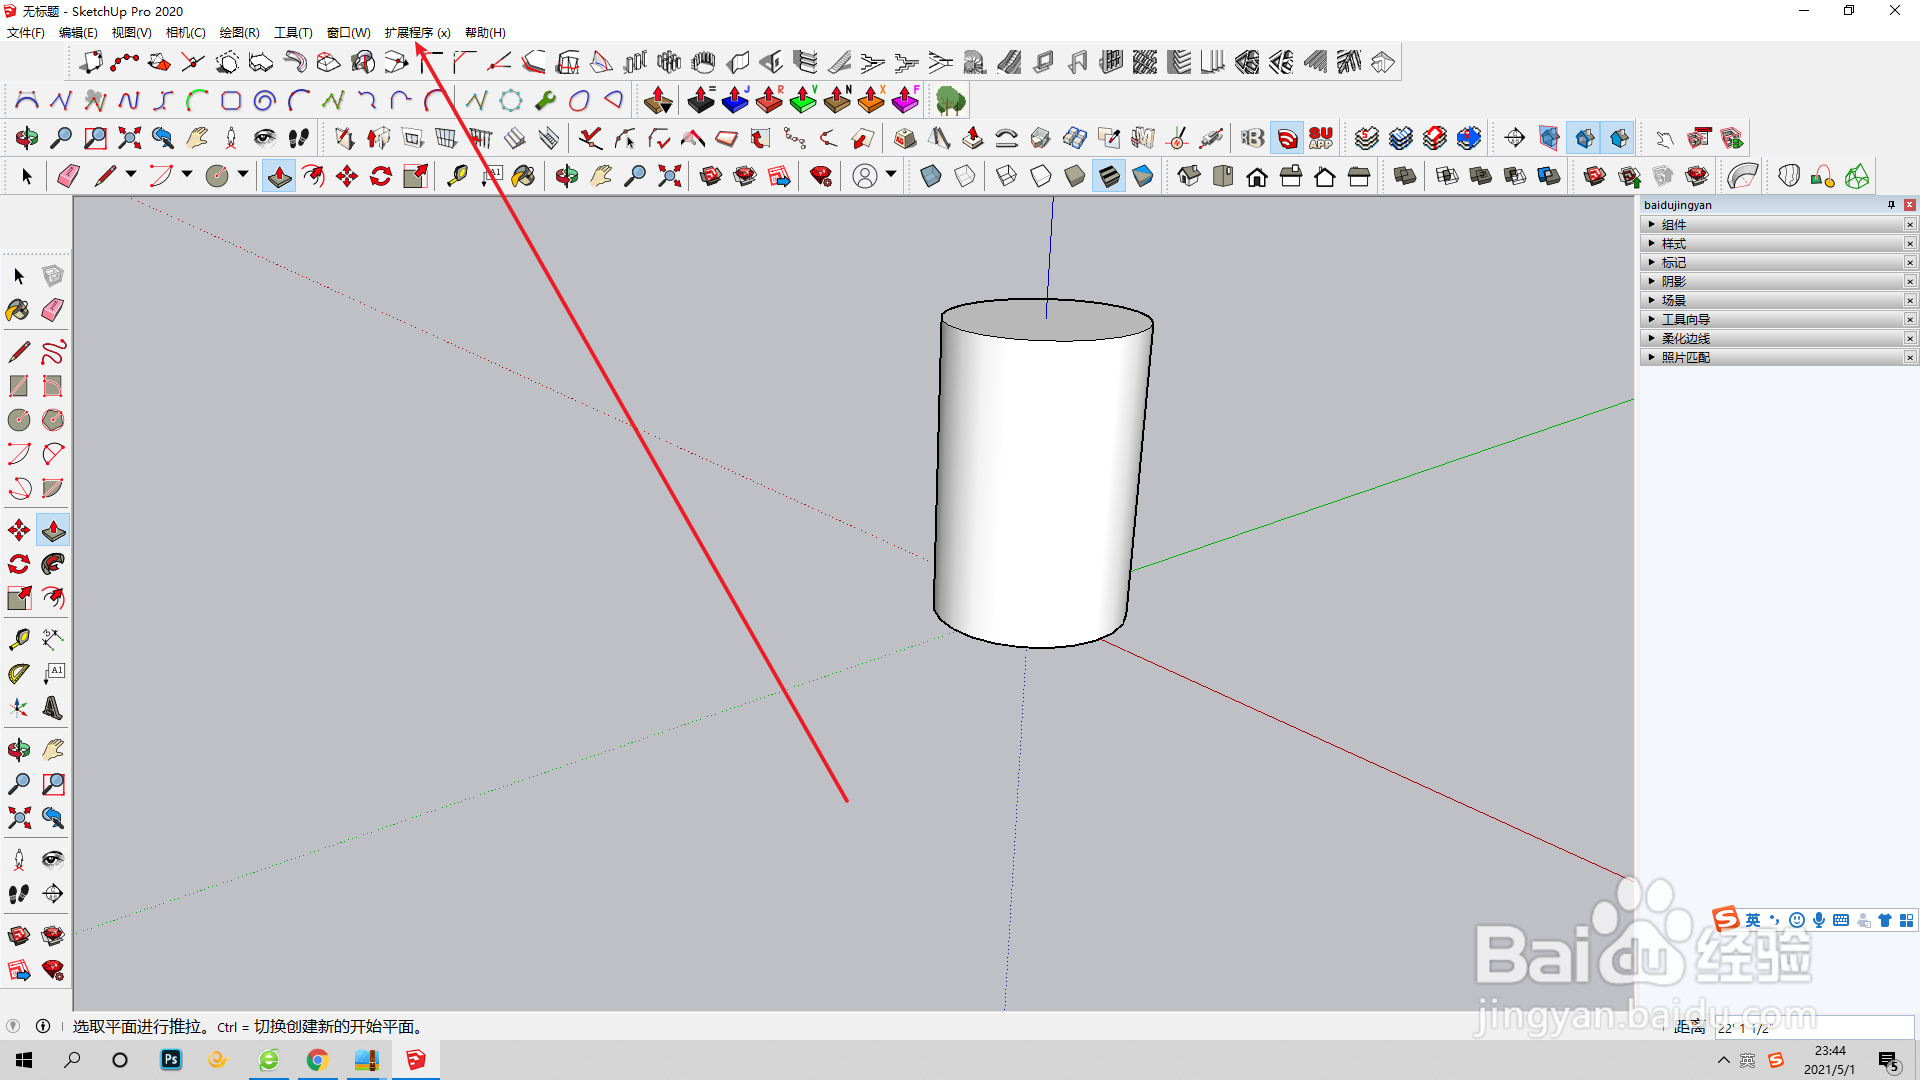Open the 文件(F) menu

coord(26,33)
